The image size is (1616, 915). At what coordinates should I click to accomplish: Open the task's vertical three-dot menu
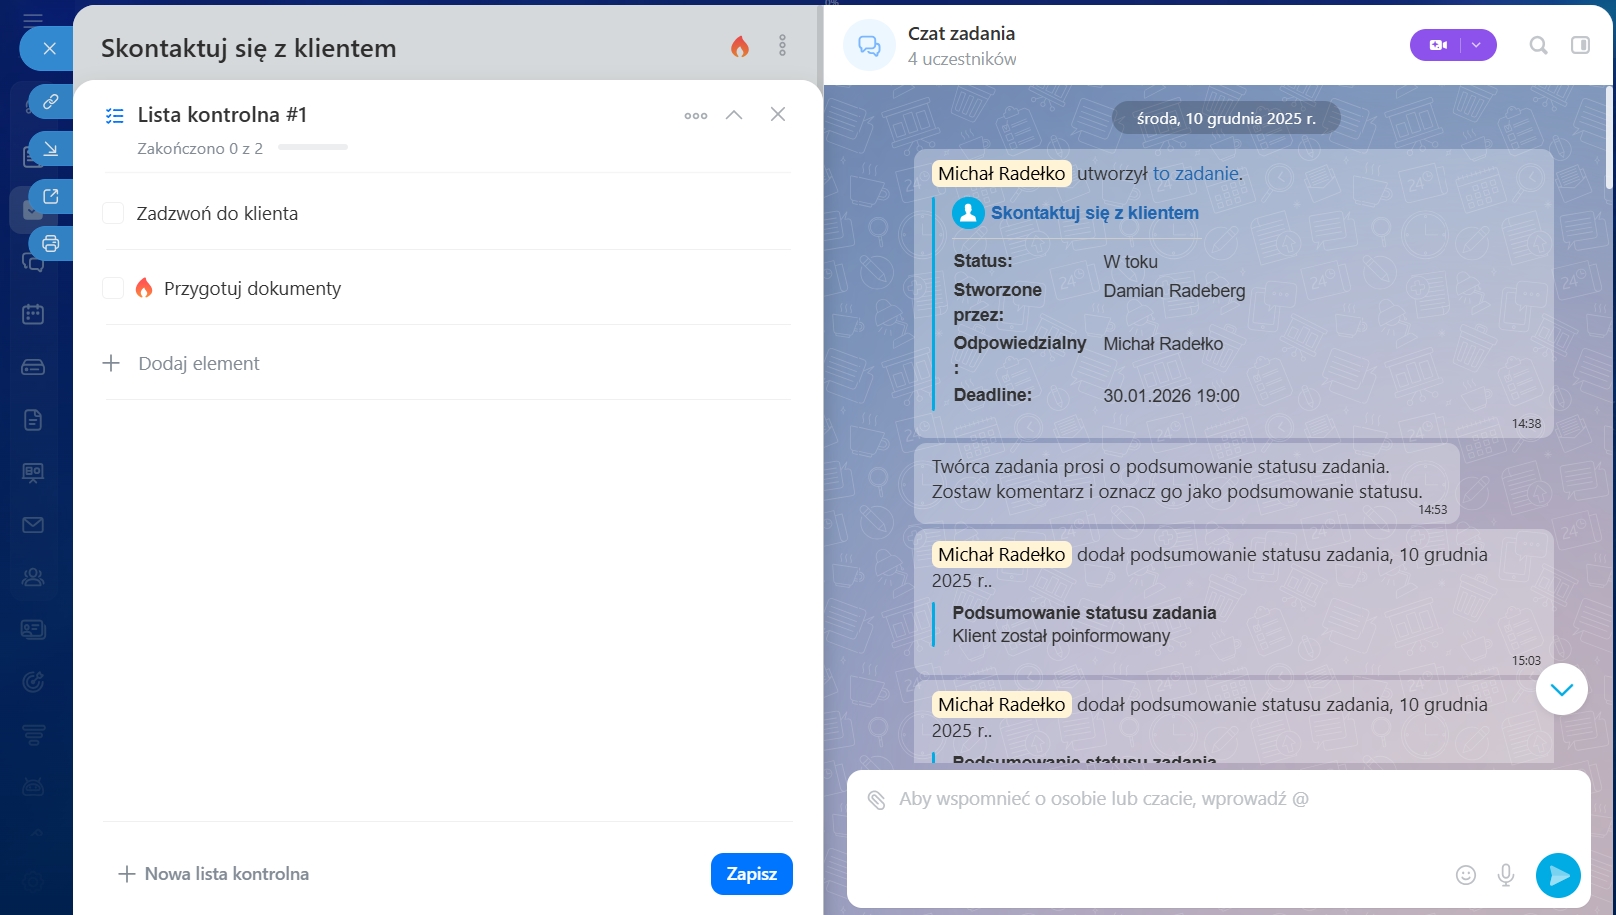click(x=782, y=45)
